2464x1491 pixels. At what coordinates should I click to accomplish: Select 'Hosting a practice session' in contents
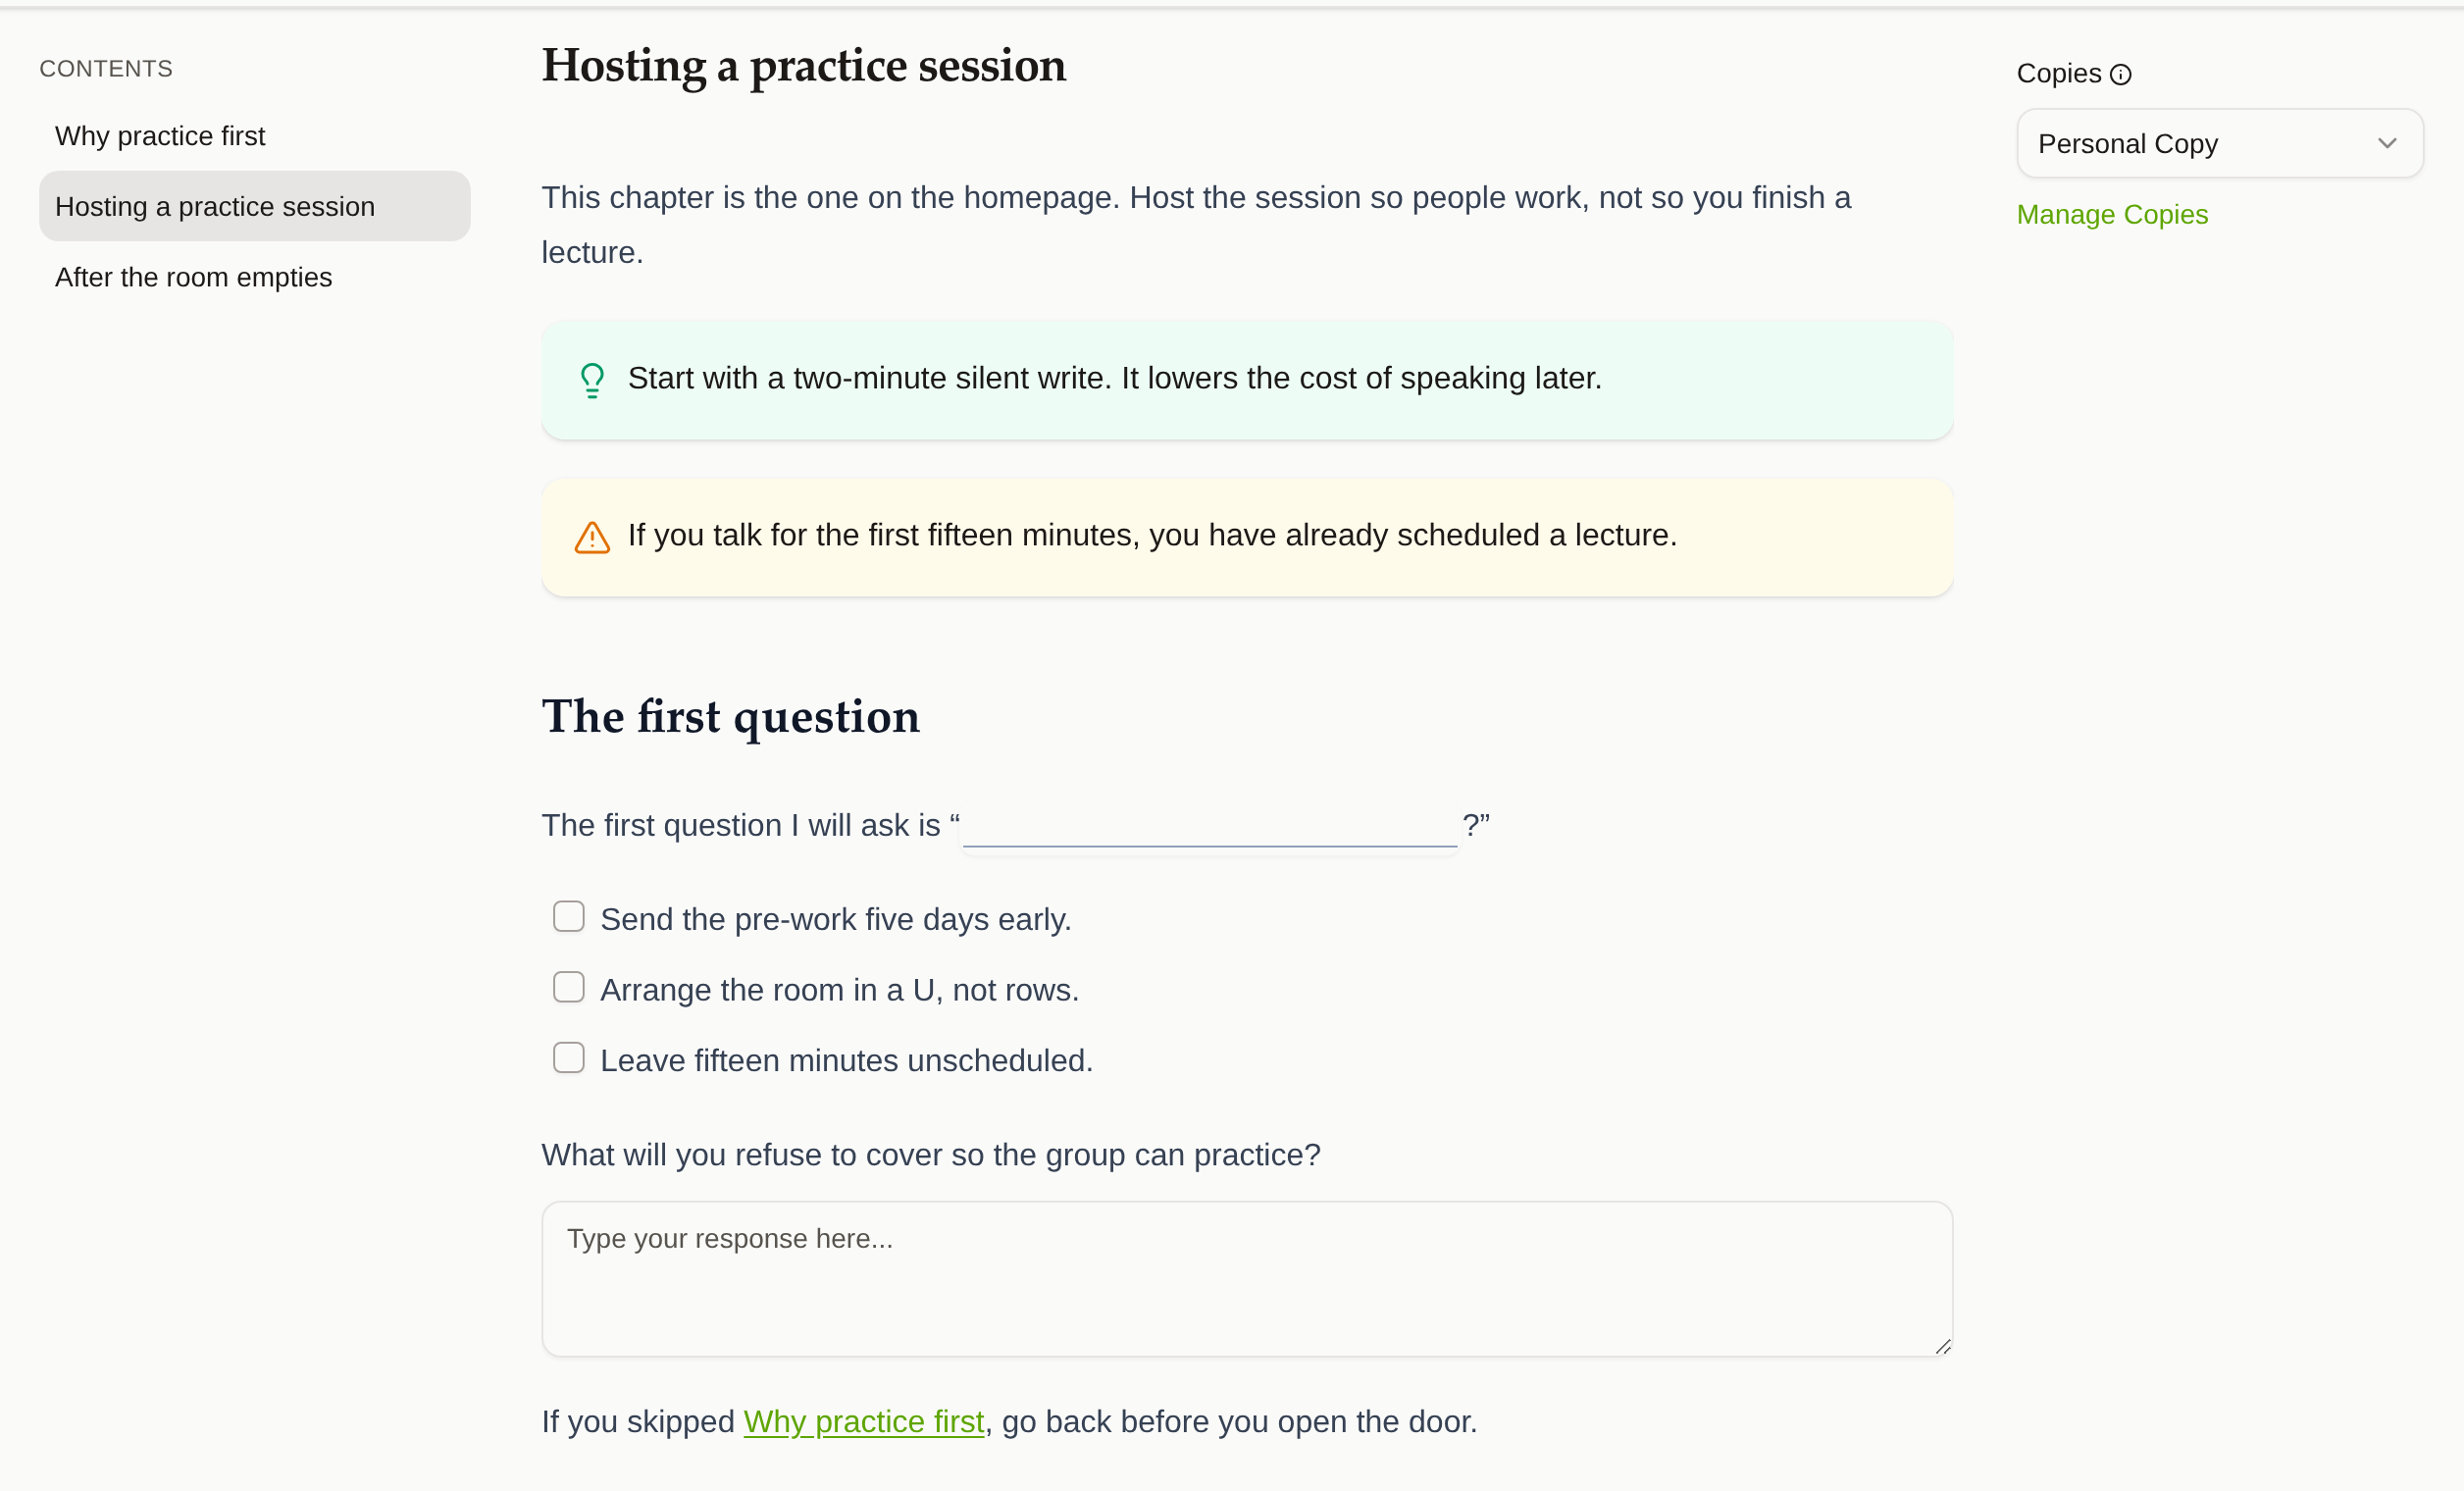coord(254,206)
